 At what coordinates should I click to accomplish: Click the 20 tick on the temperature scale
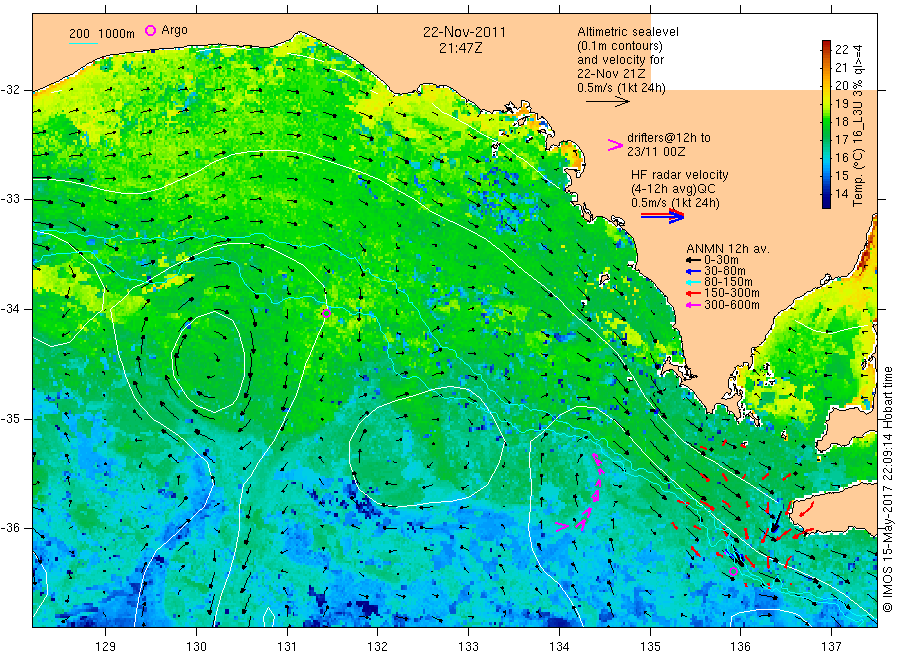[841, 86]
